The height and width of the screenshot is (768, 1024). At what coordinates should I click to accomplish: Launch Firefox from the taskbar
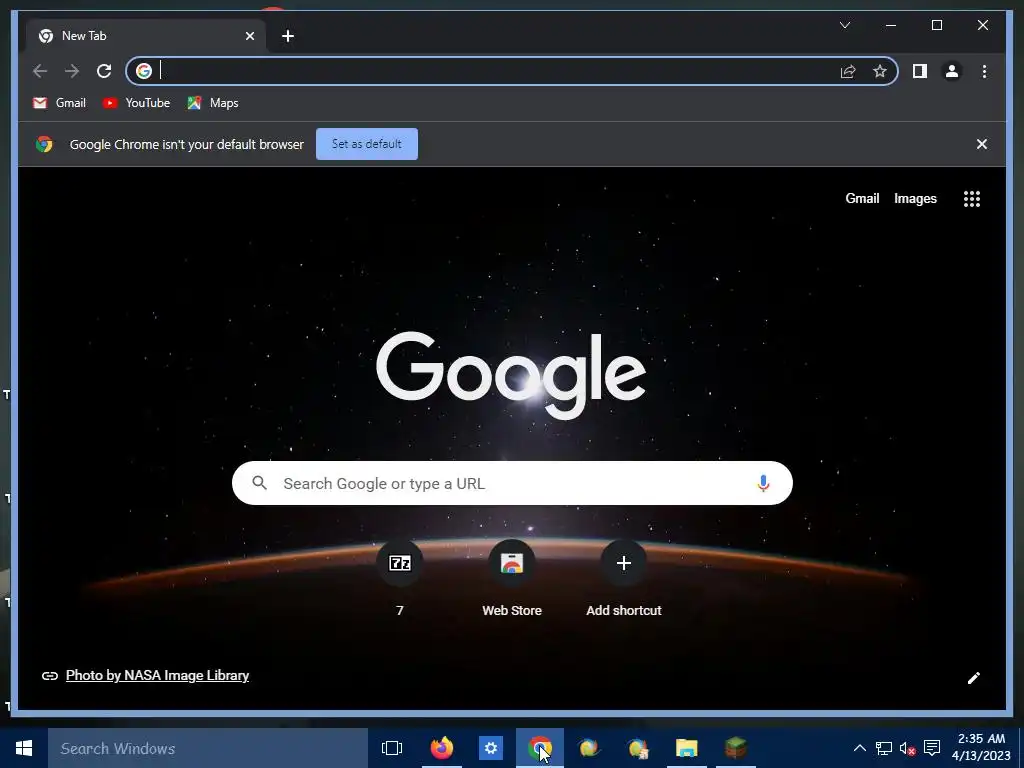[441, 748]
